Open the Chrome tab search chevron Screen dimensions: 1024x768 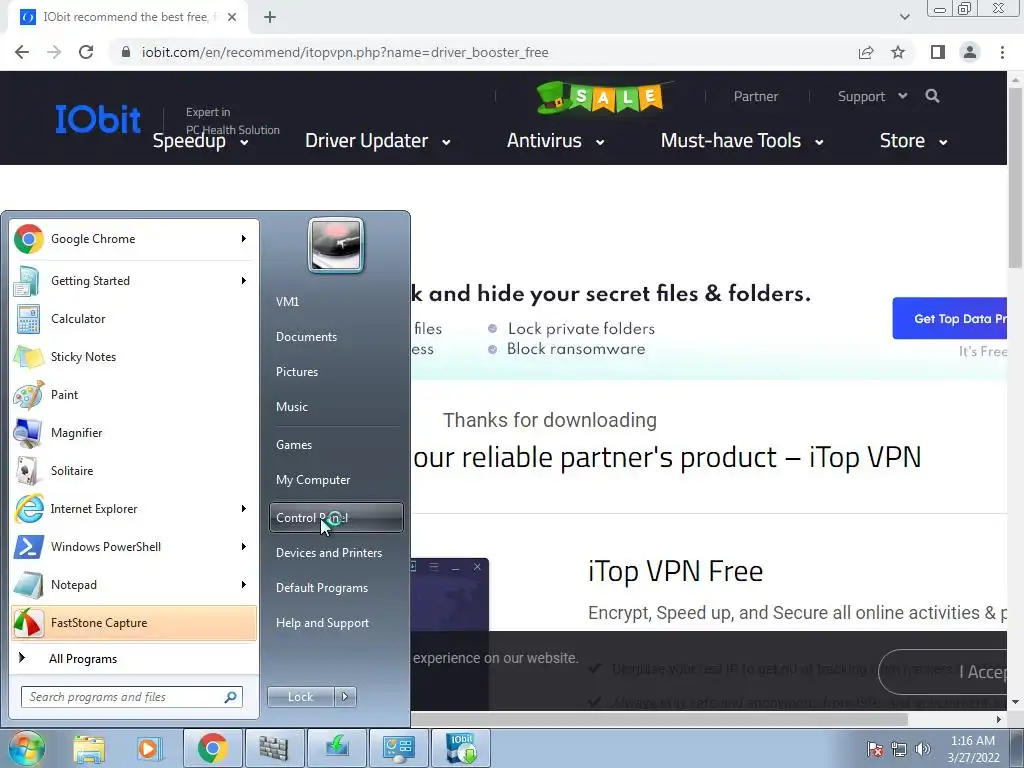pos(904,17)
